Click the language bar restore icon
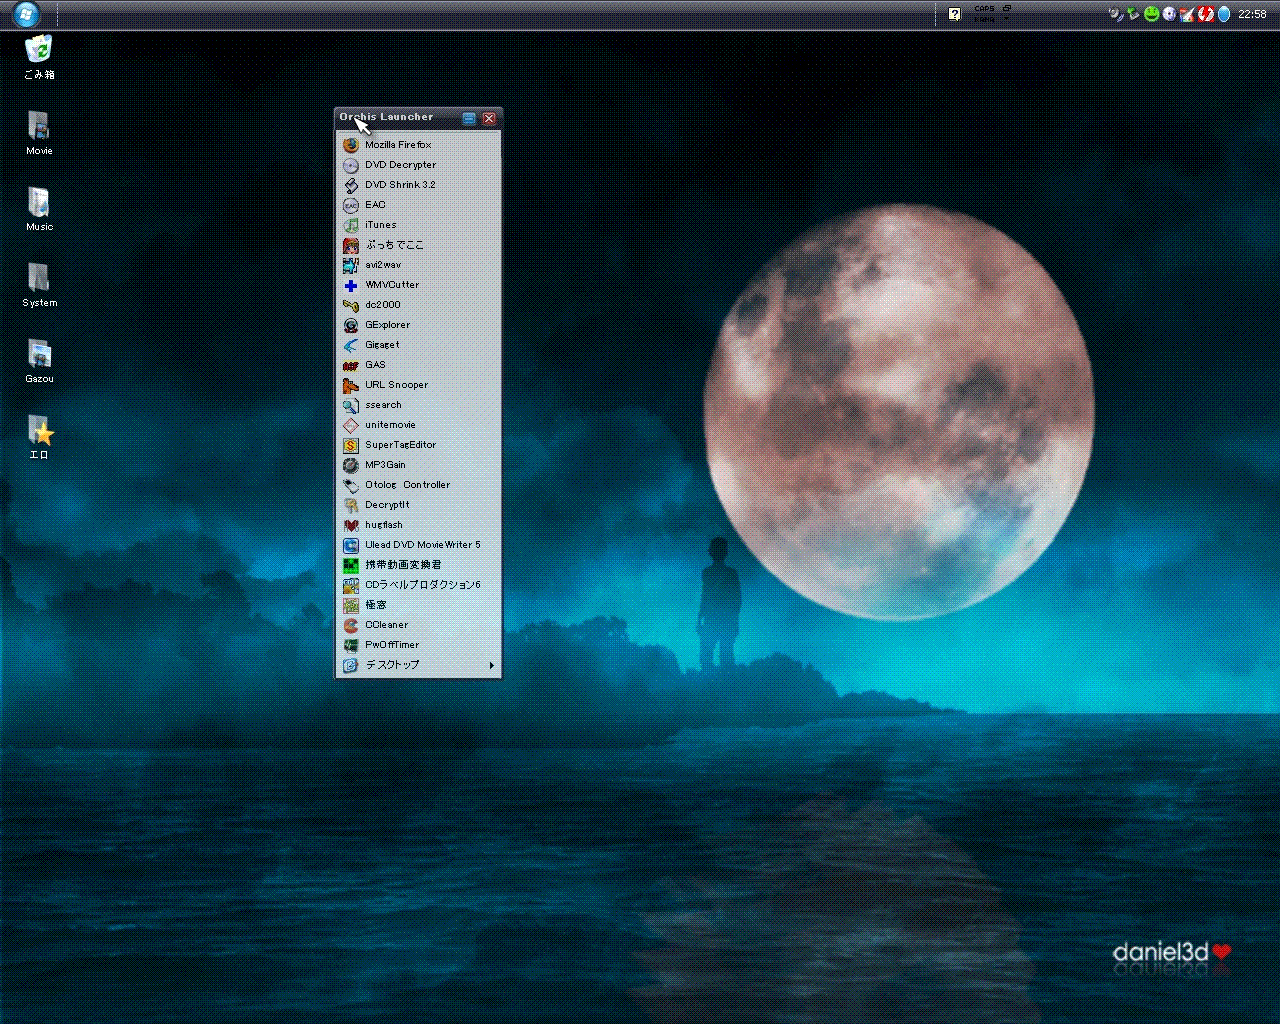This screenshot has height=1024, width=1280. 1007,8
